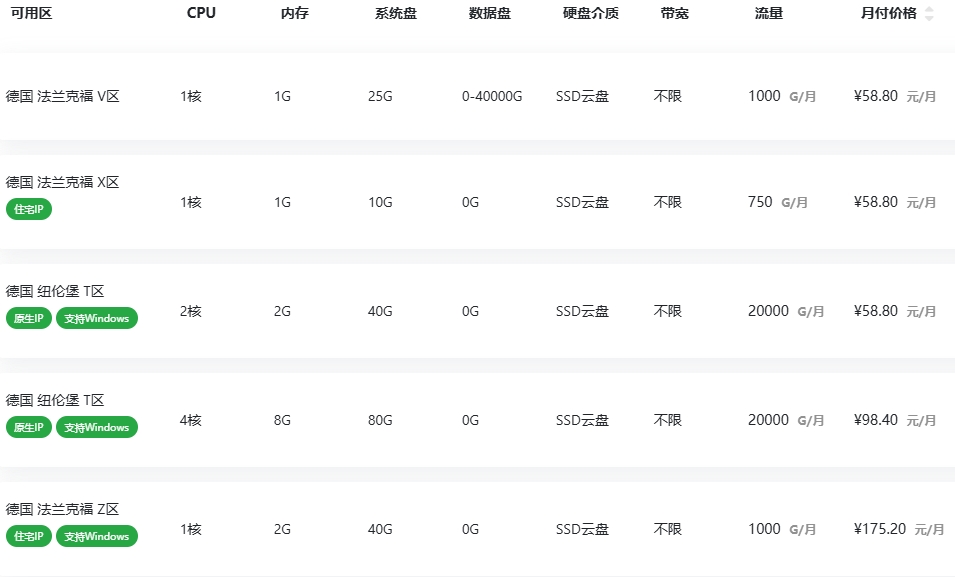Click 支持Windows badge on the 4核 纽伦堡 row
This screenshot has width=955, height=577.
(97, 427)
